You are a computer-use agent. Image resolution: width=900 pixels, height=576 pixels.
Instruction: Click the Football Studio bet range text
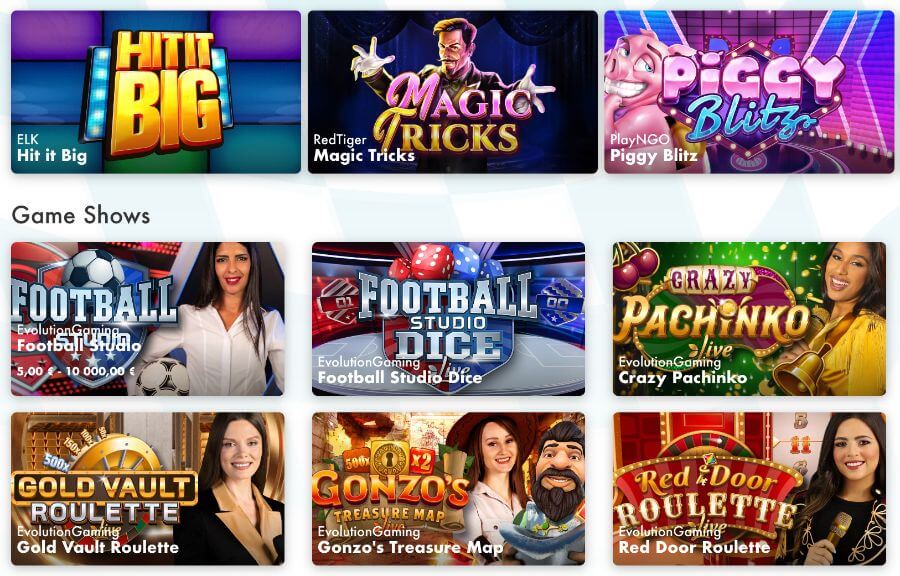coord(76,371)
